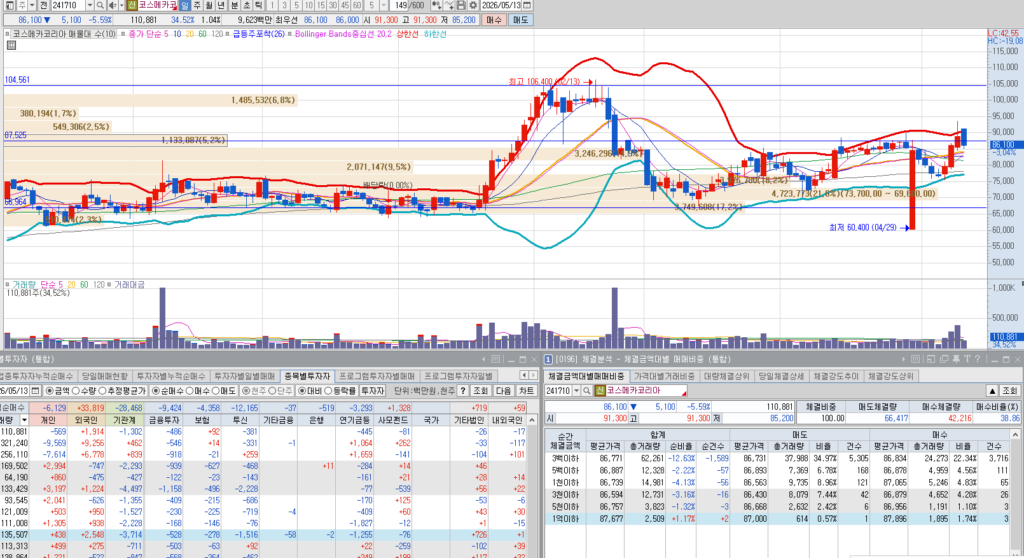Click the up triangle button beside 조회
The height and width of the screenshot is (558, 1024).
992,391
